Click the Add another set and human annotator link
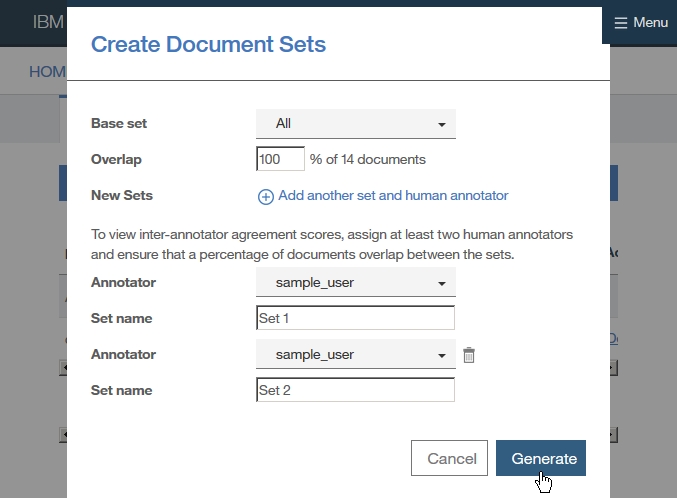Viewport: 677px width, 498px height. (393, 196)
